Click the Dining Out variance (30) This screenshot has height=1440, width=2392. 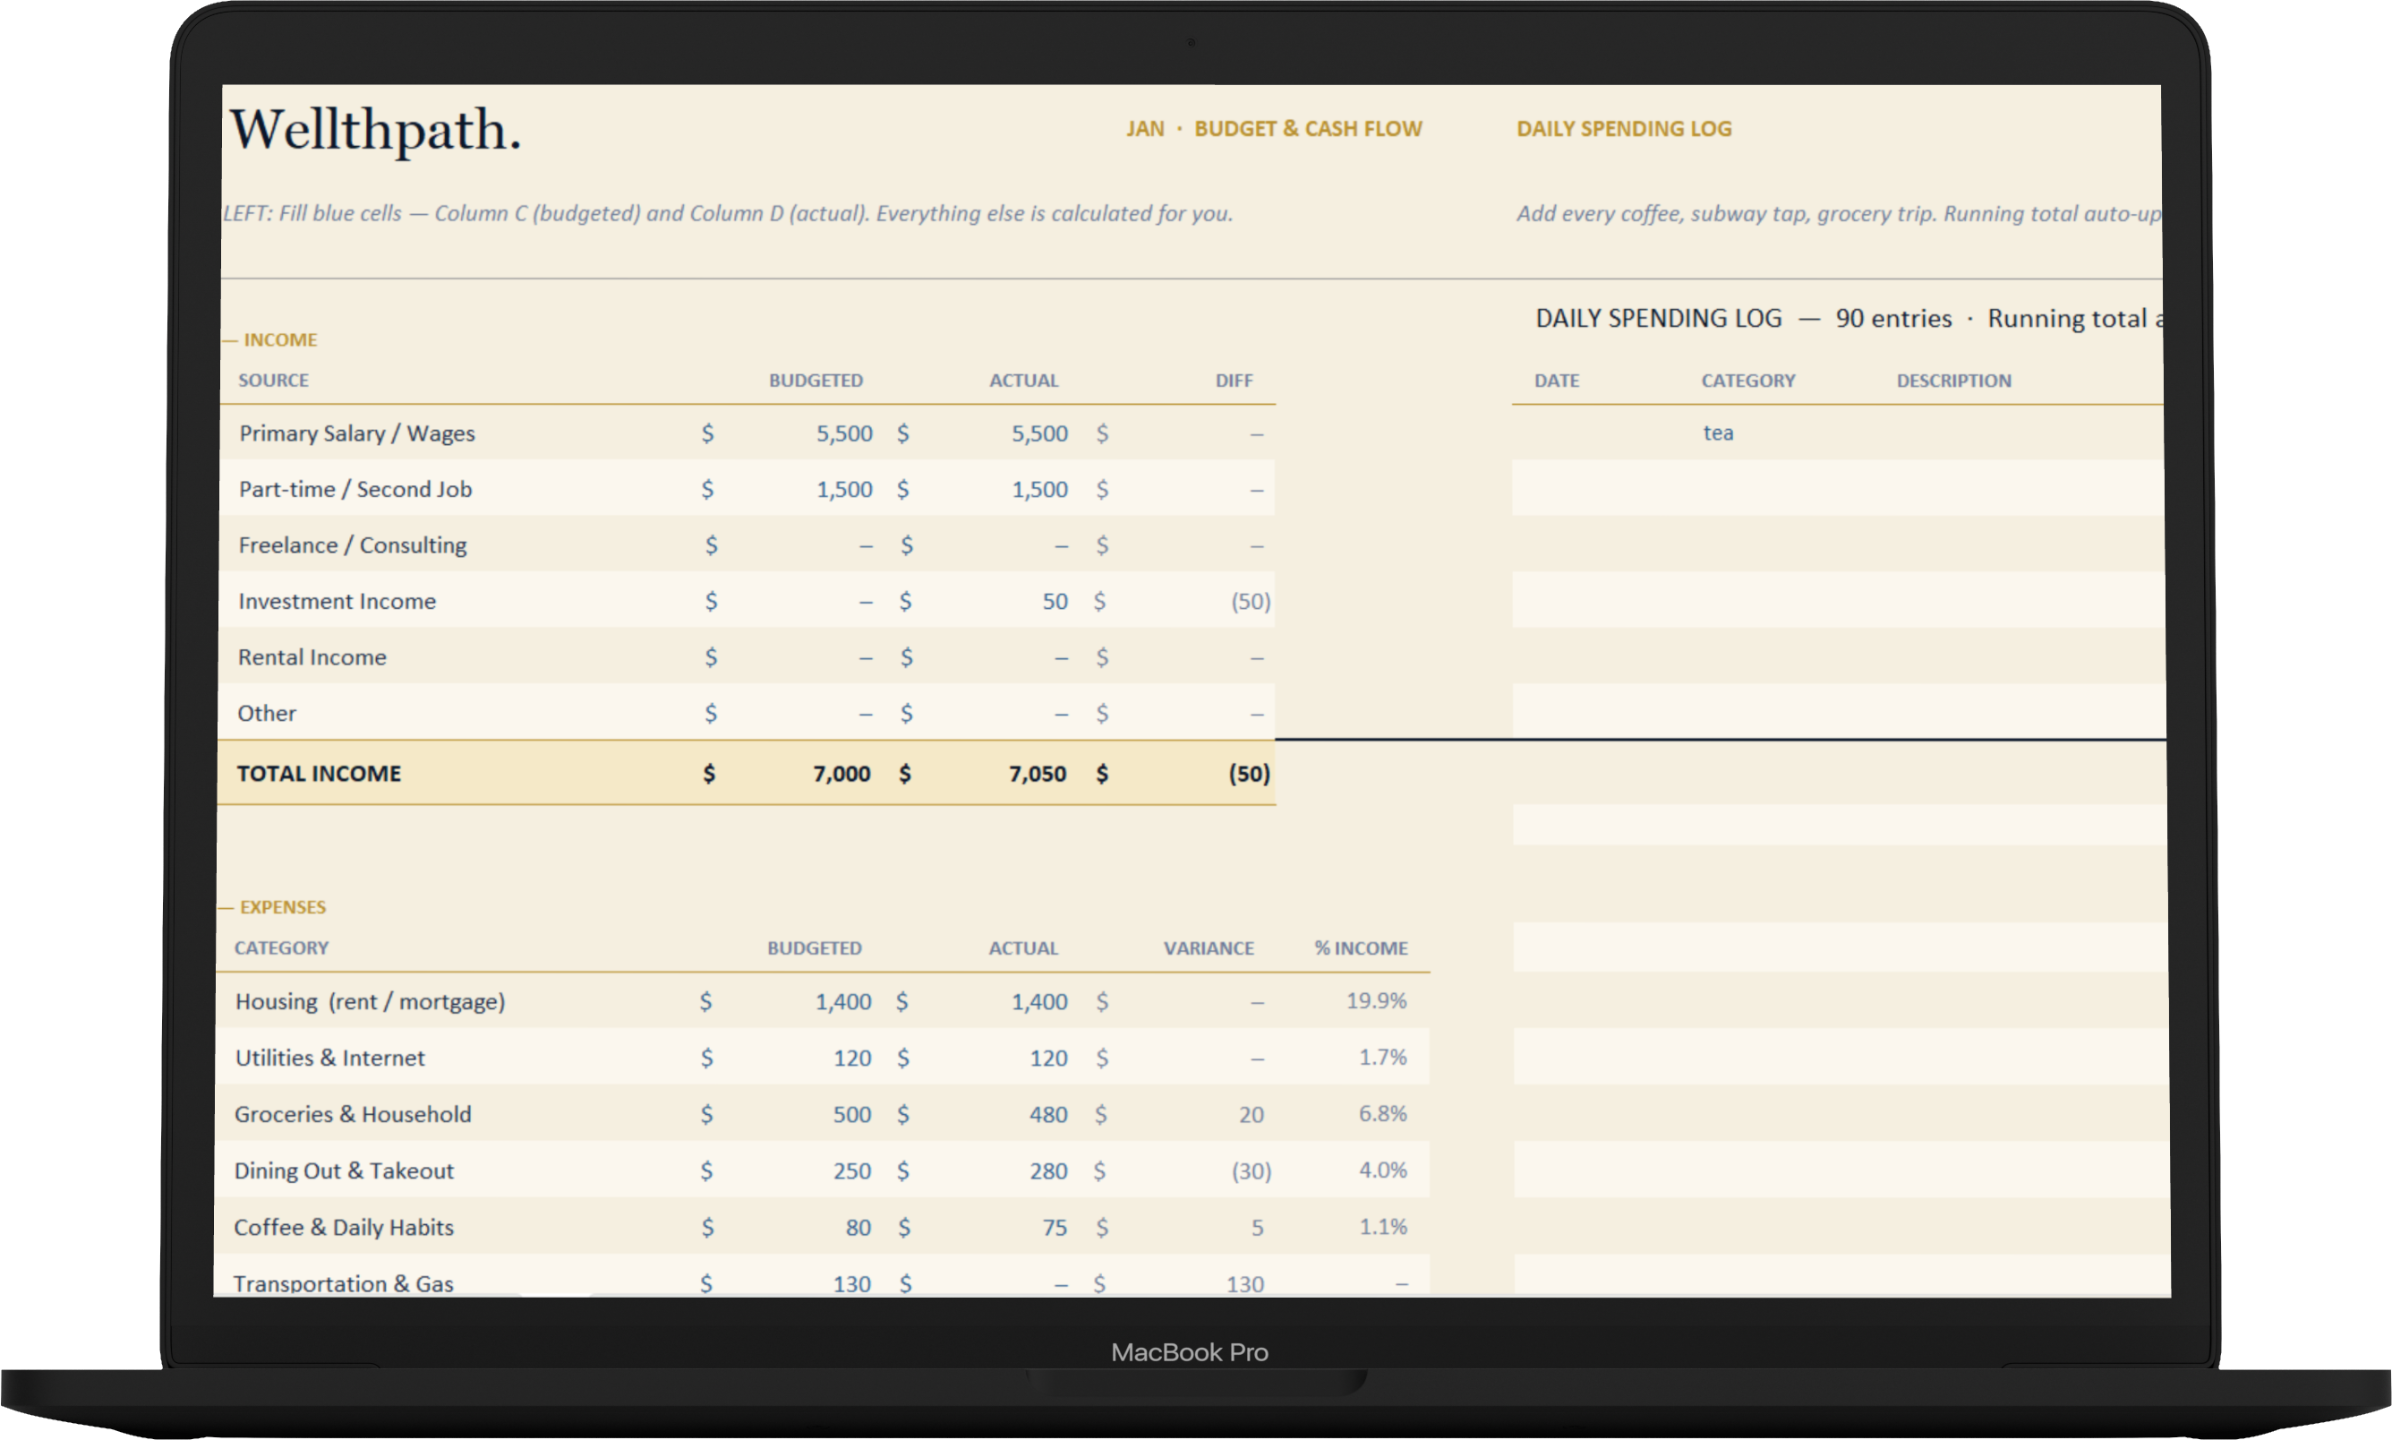(1251, 1170)
